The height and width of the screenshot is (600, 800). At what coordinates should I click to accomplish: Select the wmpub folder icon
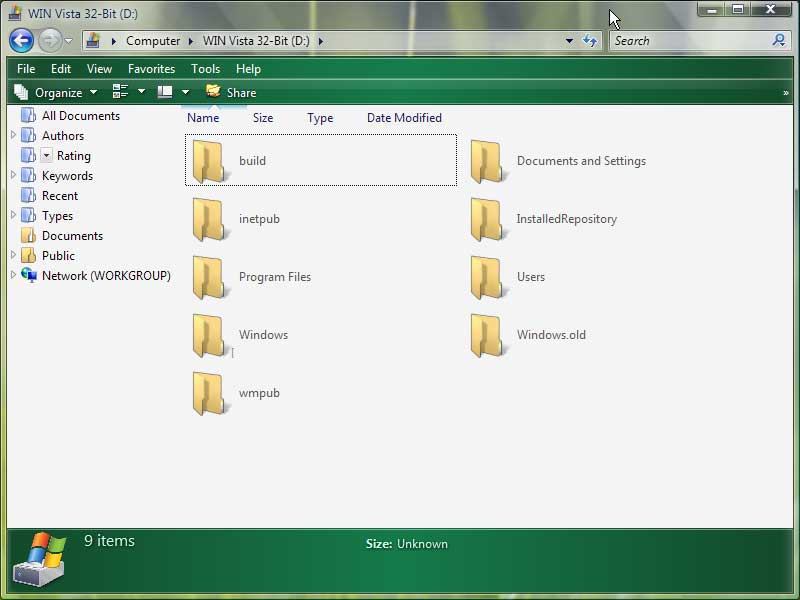click(209, 393)
